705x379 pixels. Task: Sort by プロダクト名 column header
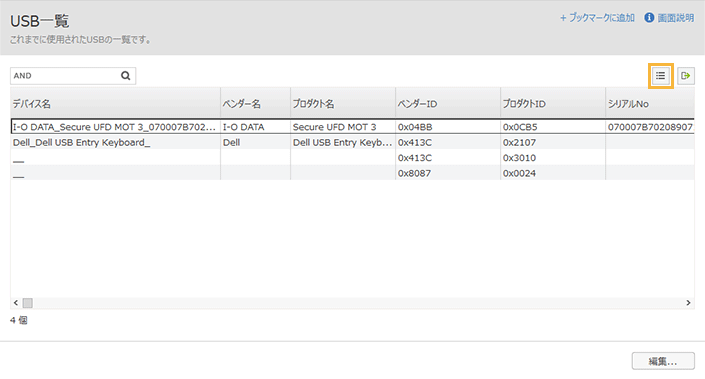click(x=343, y=103)
